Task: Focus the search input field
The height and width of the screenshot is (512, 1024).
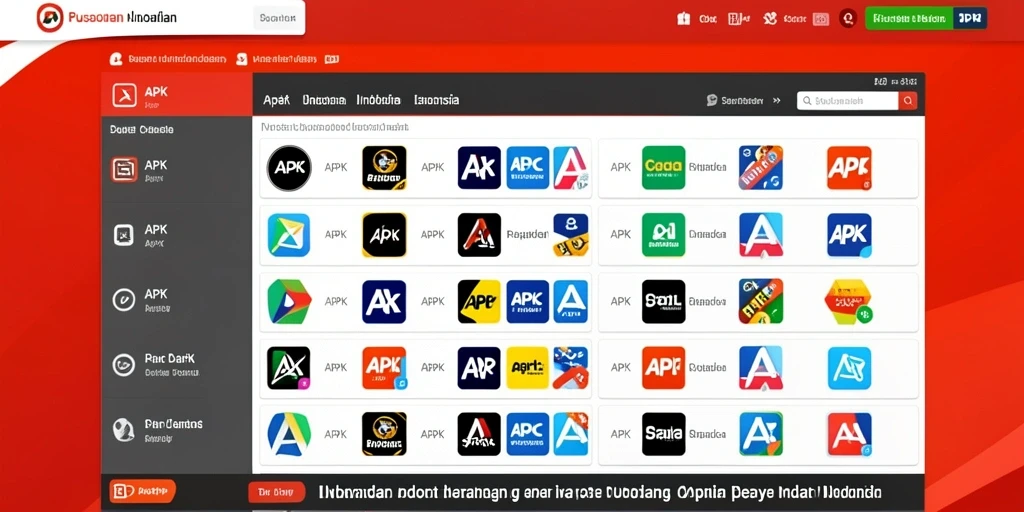Action: tap(848, 101)
